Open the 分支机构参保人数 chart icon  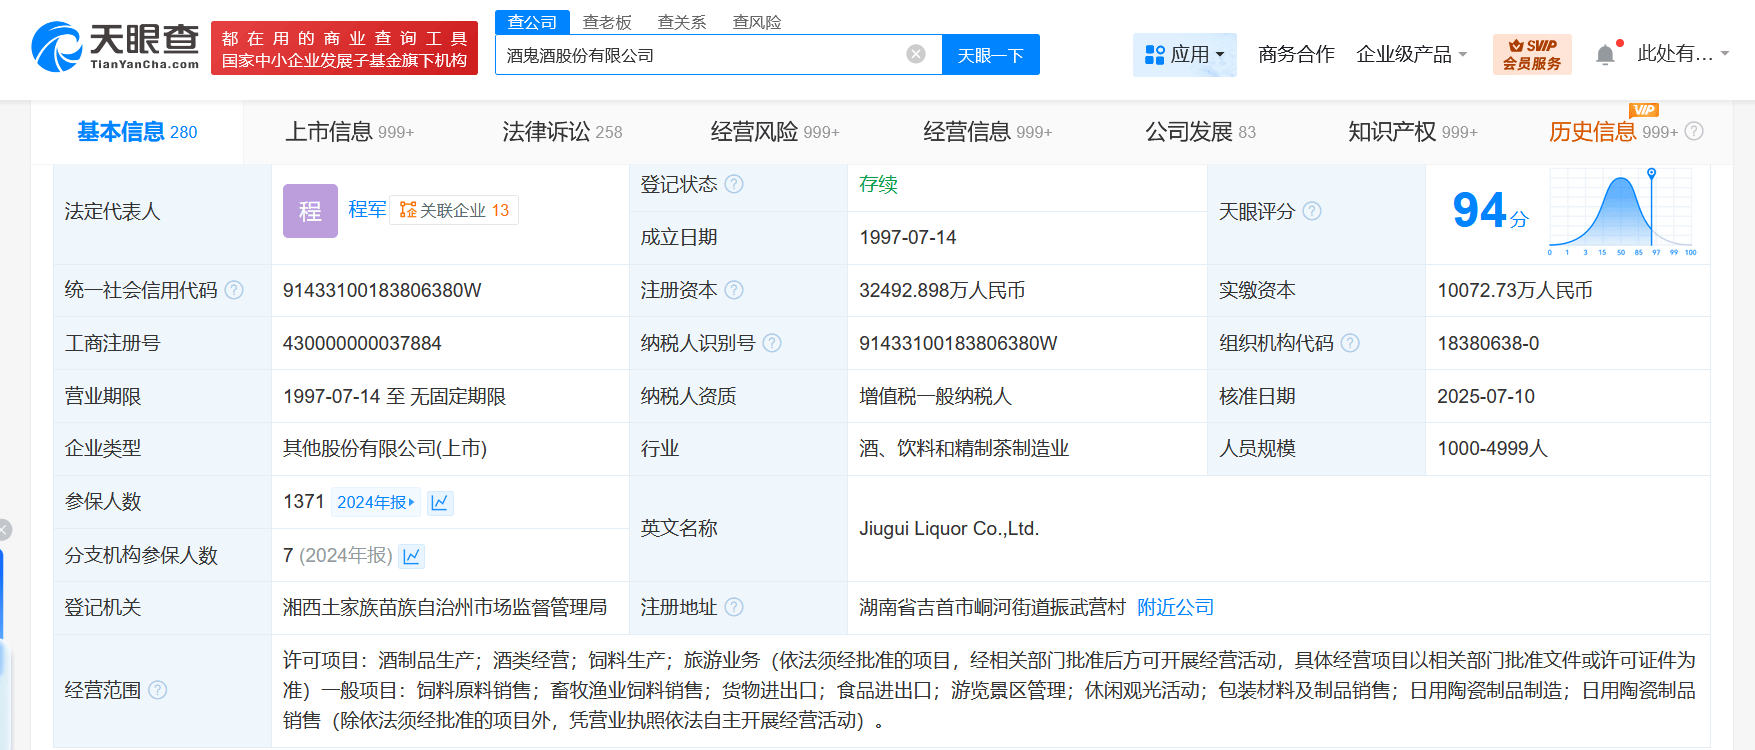411,556
